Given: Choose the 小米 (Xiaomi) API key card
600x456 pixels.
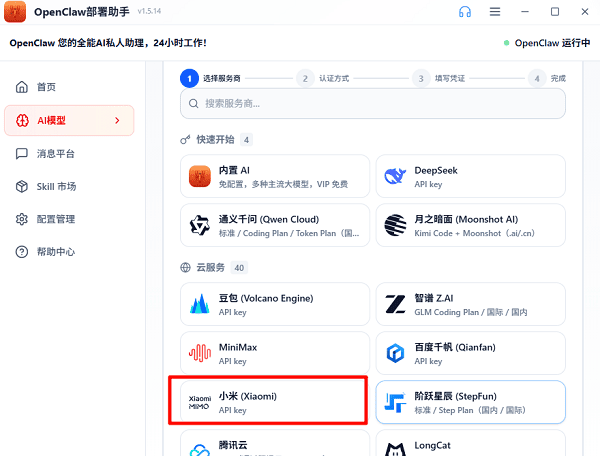Looking at the screenshot, I should 275,402.
